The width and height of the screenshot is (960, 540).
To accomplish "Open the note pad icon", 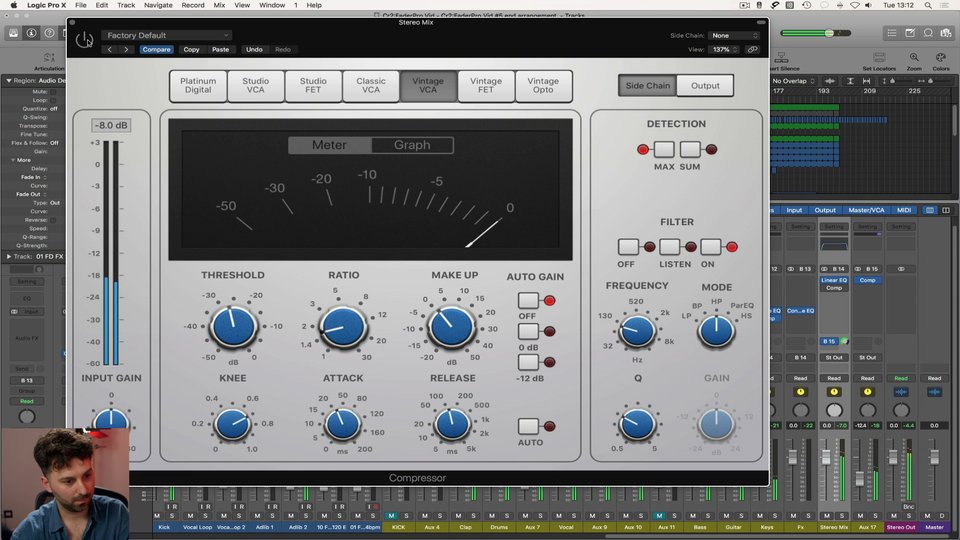I will (x=910, y=33).
